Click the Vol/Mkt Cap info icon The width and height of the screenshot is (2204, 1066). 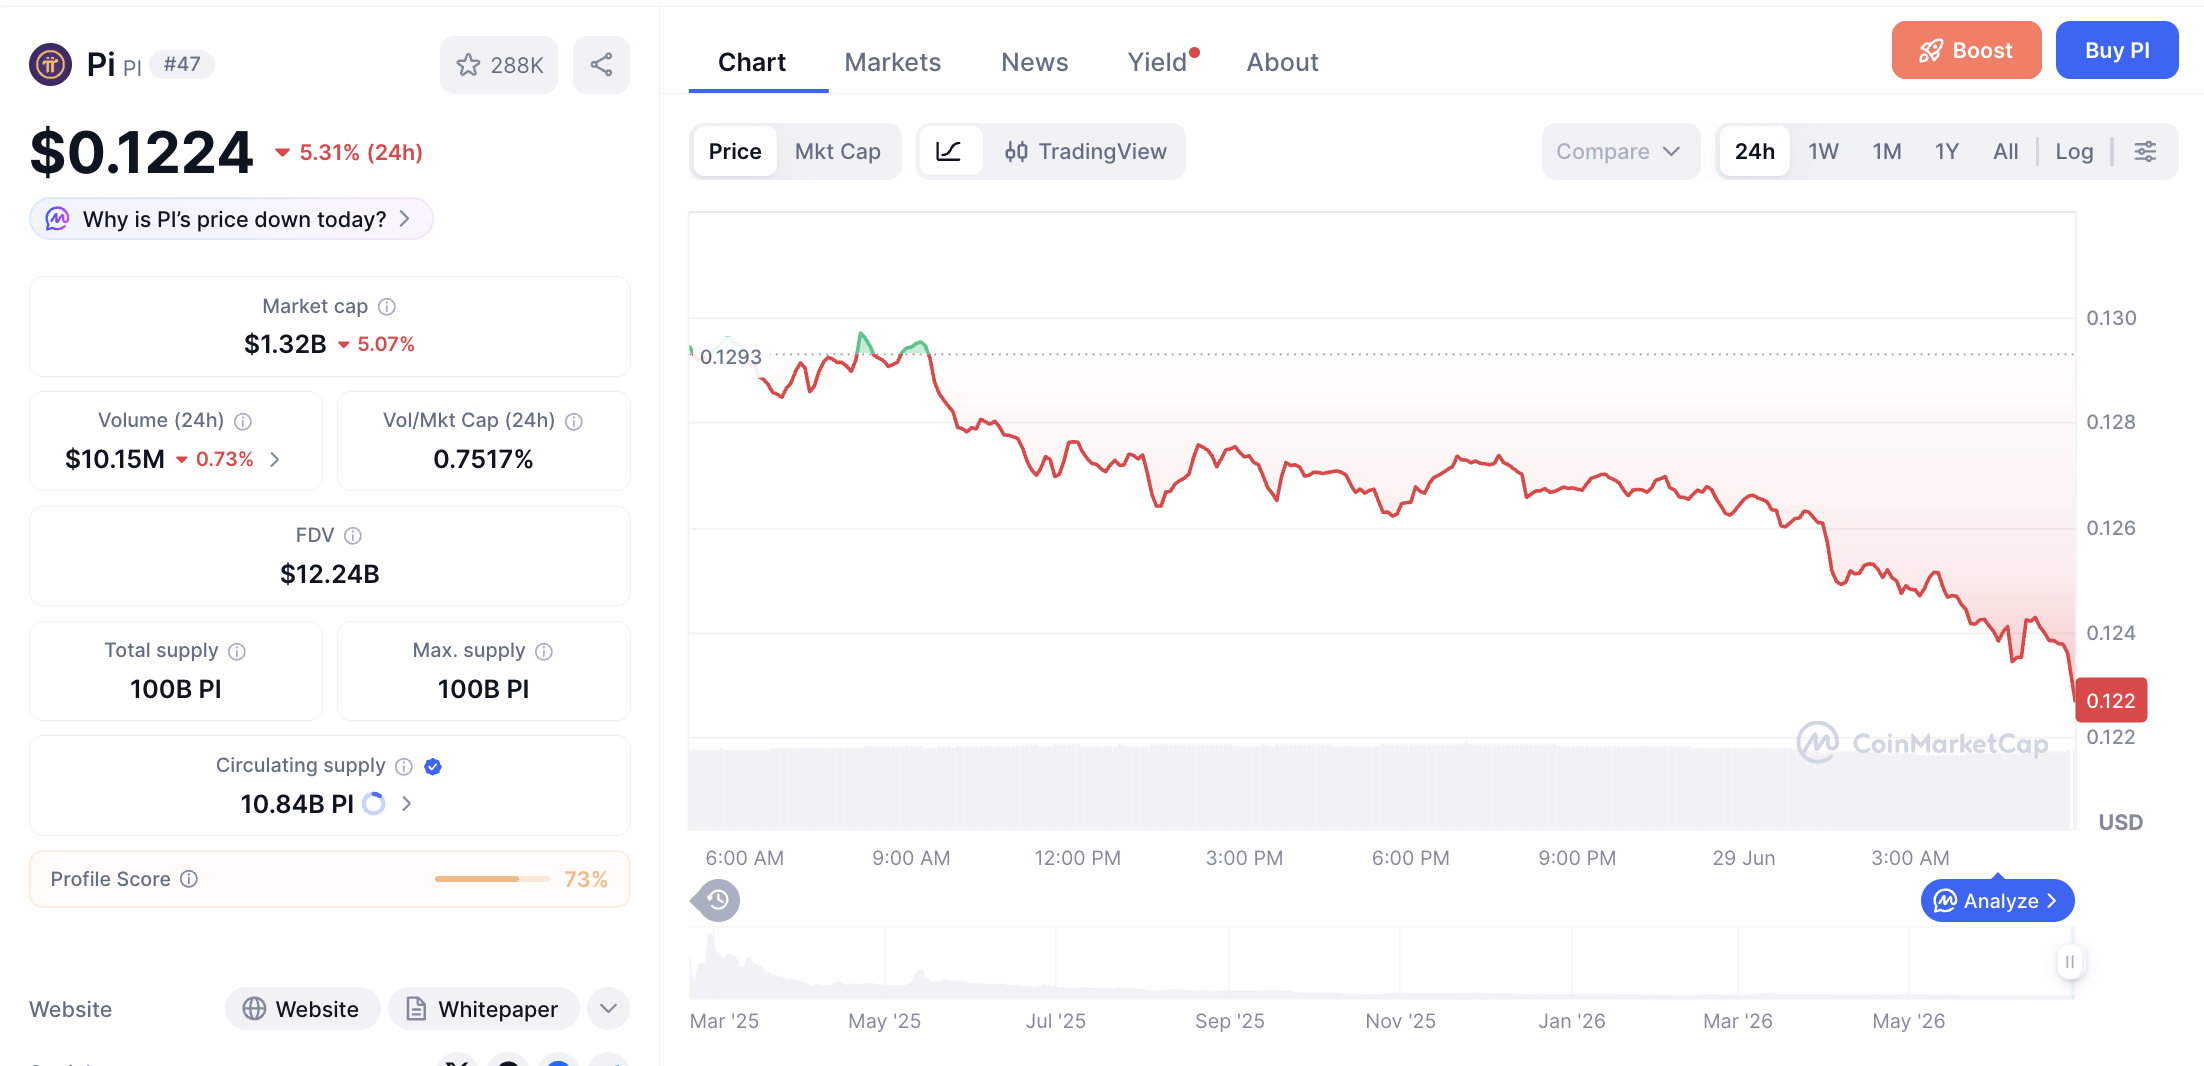pyautogui.click(x=574, y=421)
